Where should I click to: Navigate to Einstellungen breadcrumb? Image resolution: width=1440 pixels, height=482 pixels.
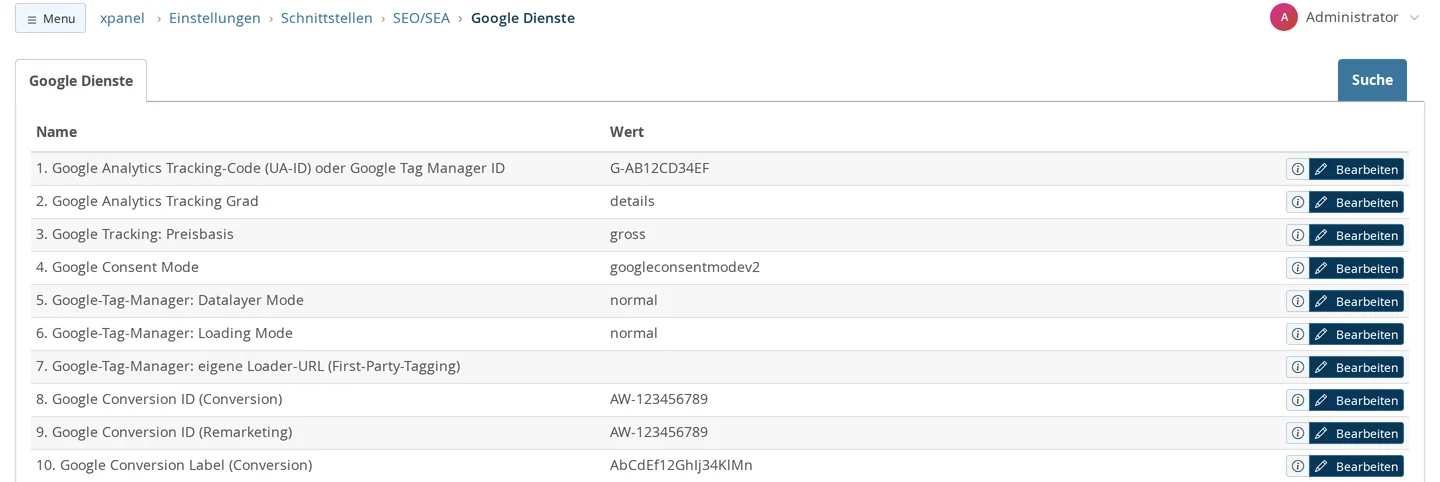pyautogui.click(x=215, y=18)
